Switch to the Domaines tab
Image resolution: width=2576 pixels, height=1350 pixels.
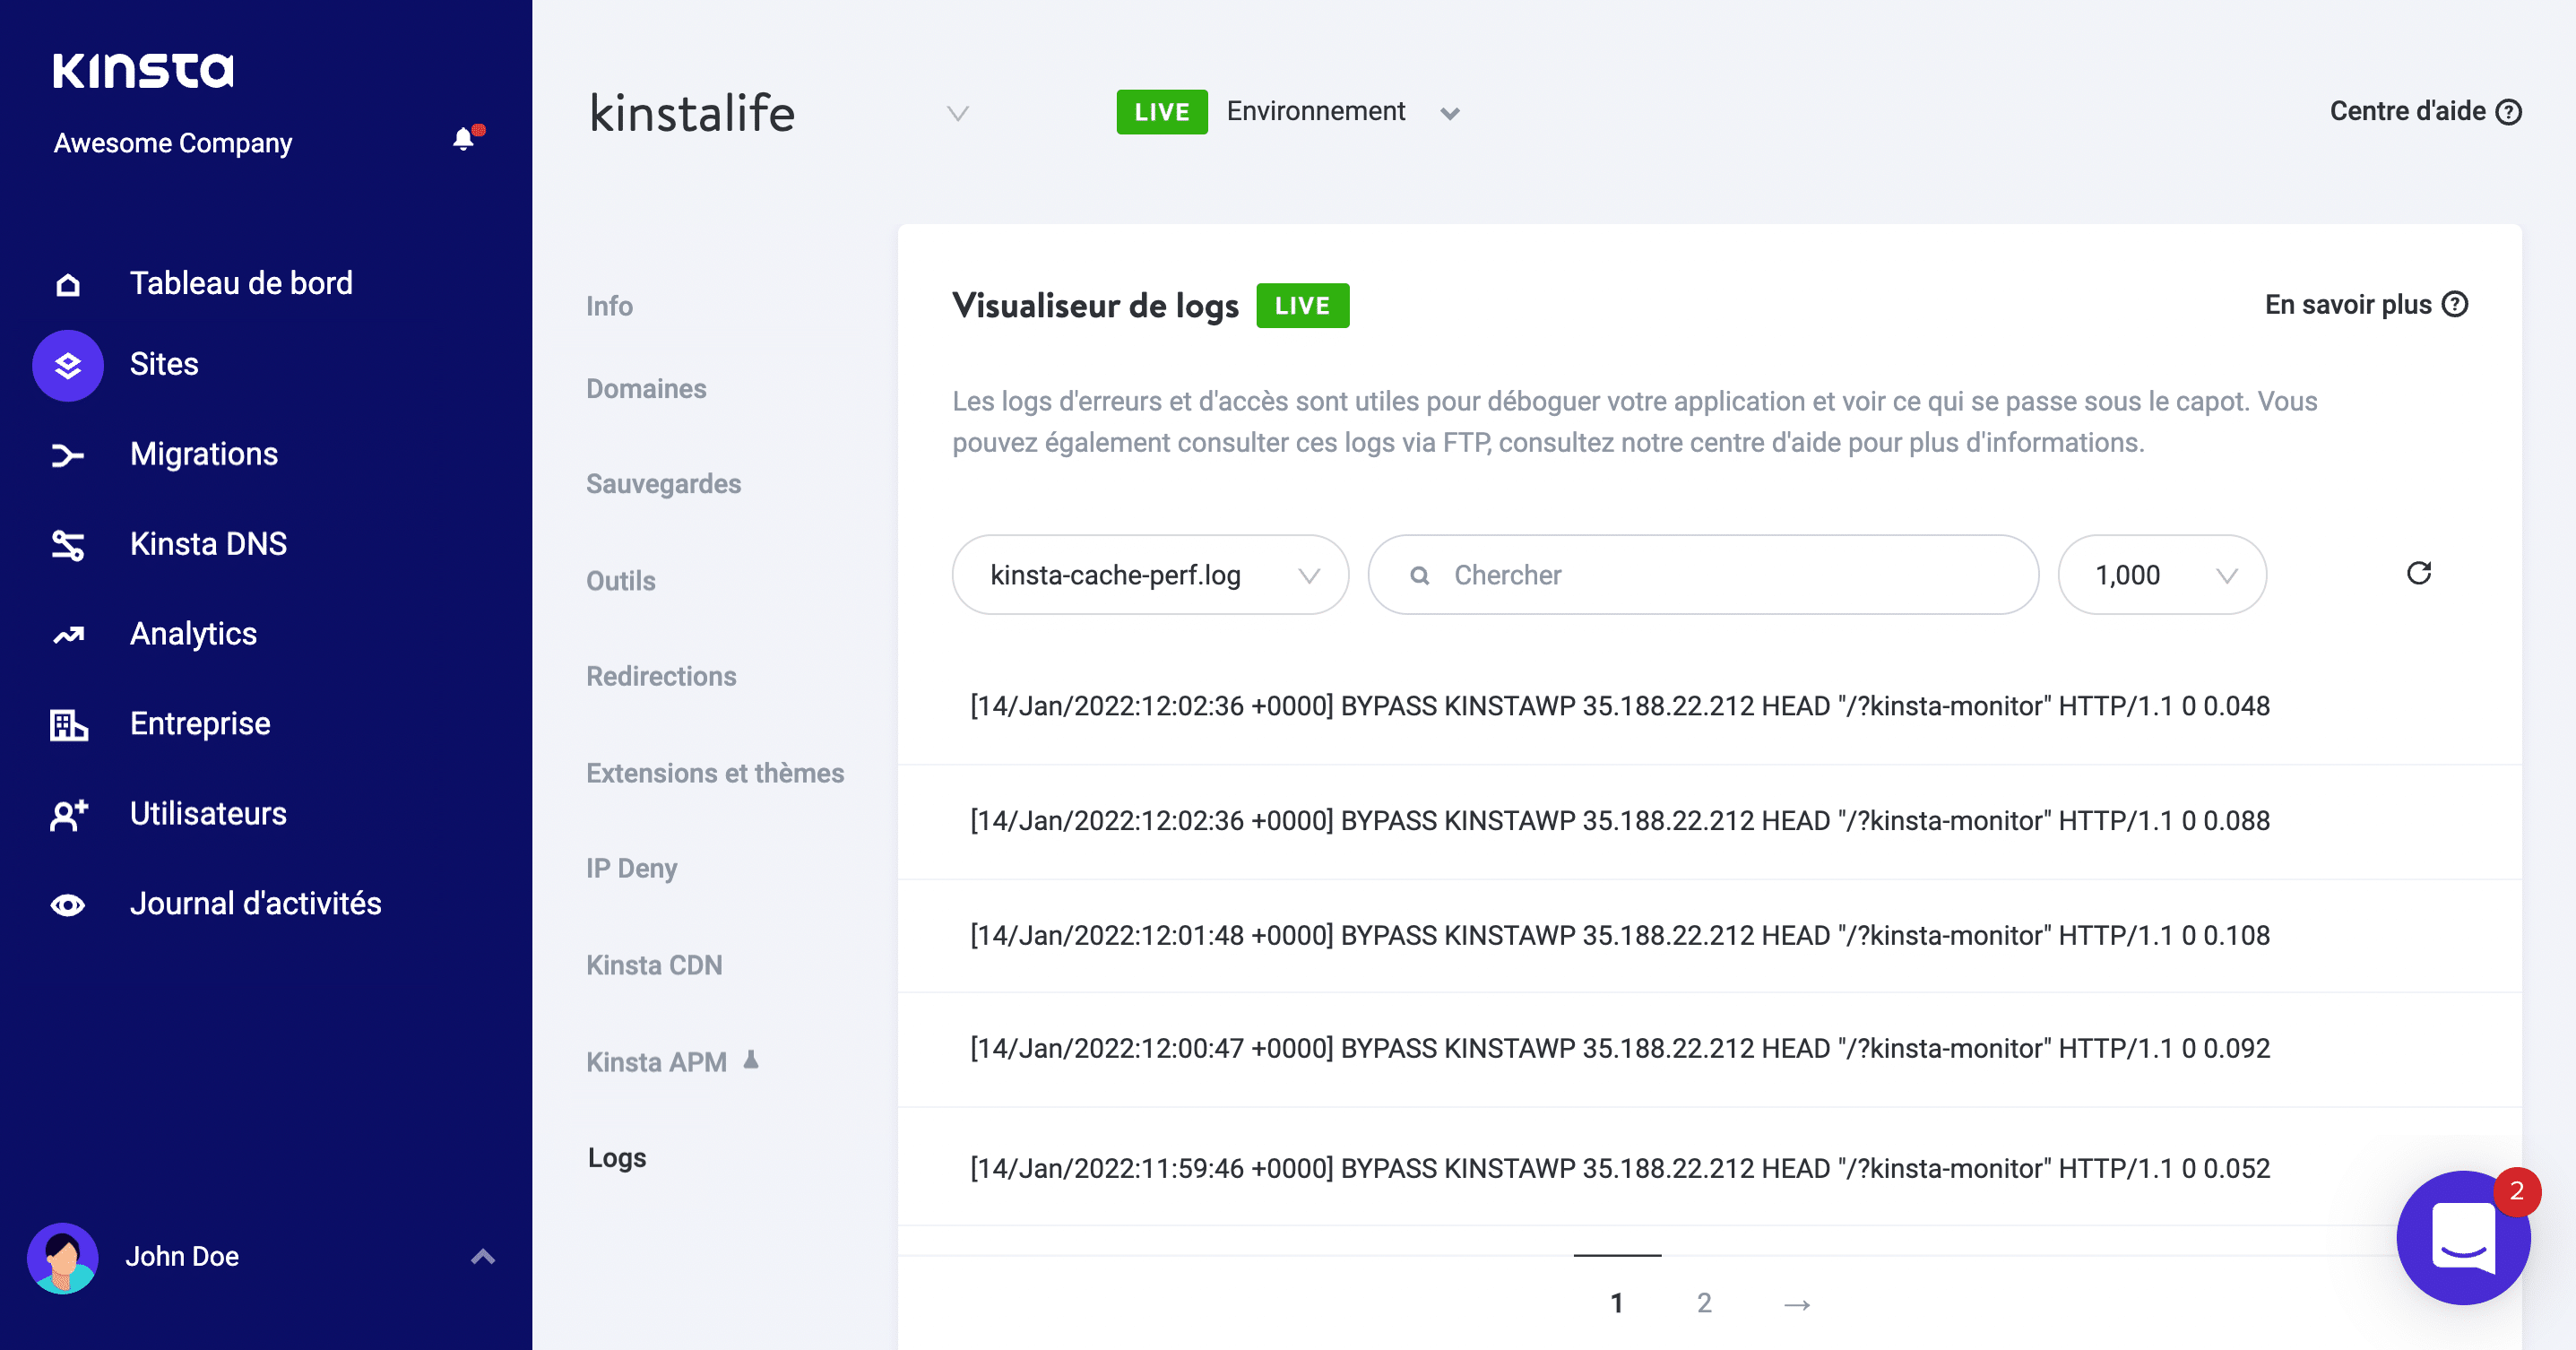646,389
